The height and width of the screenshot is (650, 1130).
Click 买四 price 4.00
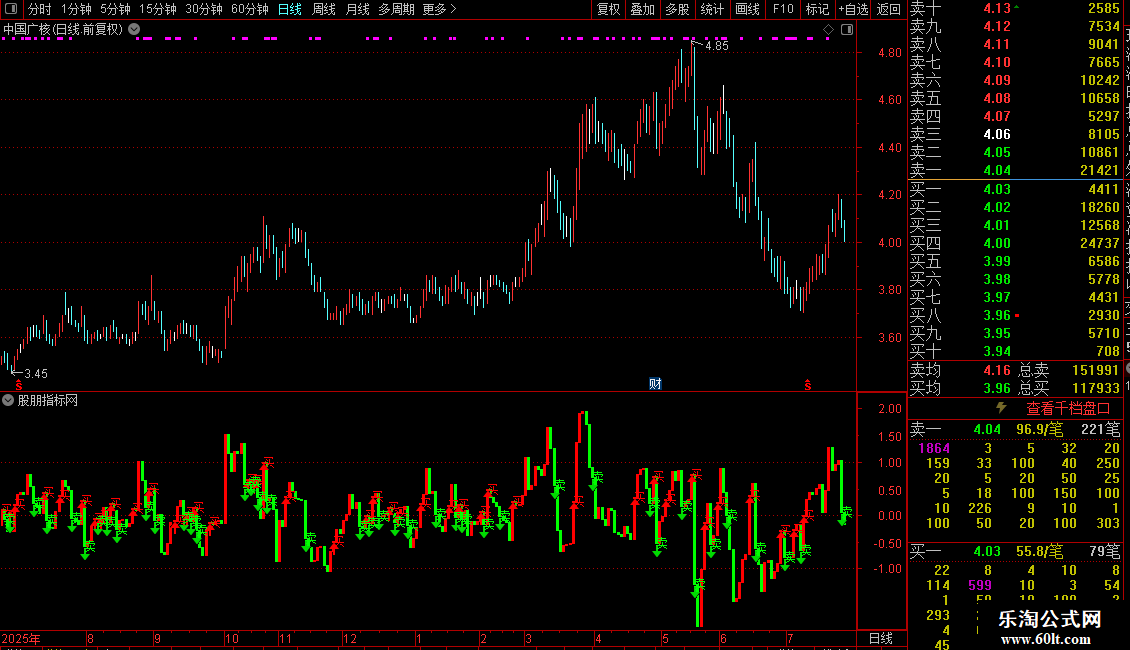997,243
